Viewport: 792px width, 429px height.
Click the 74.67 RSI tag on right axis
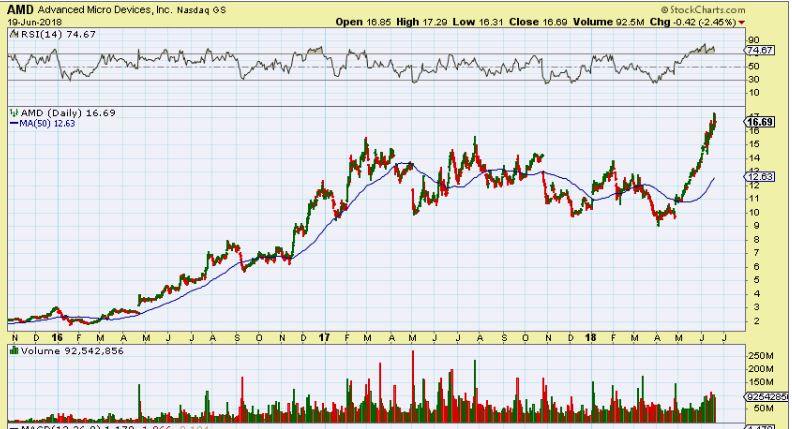pos(759,50)
